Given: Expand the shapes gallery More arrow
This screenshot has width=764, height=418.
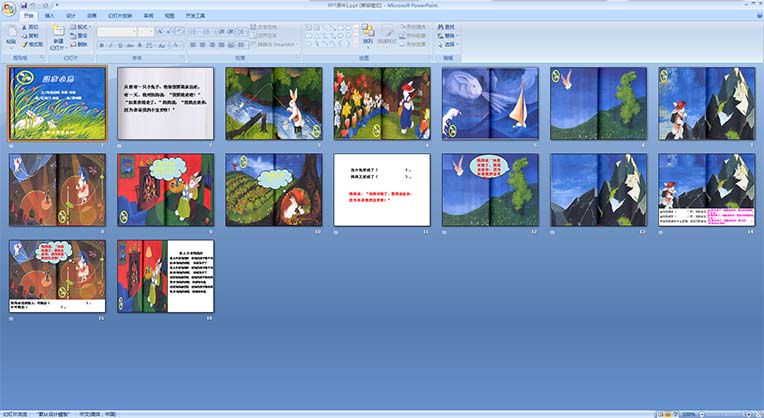Looking at the screenshot, I should 356,45.
